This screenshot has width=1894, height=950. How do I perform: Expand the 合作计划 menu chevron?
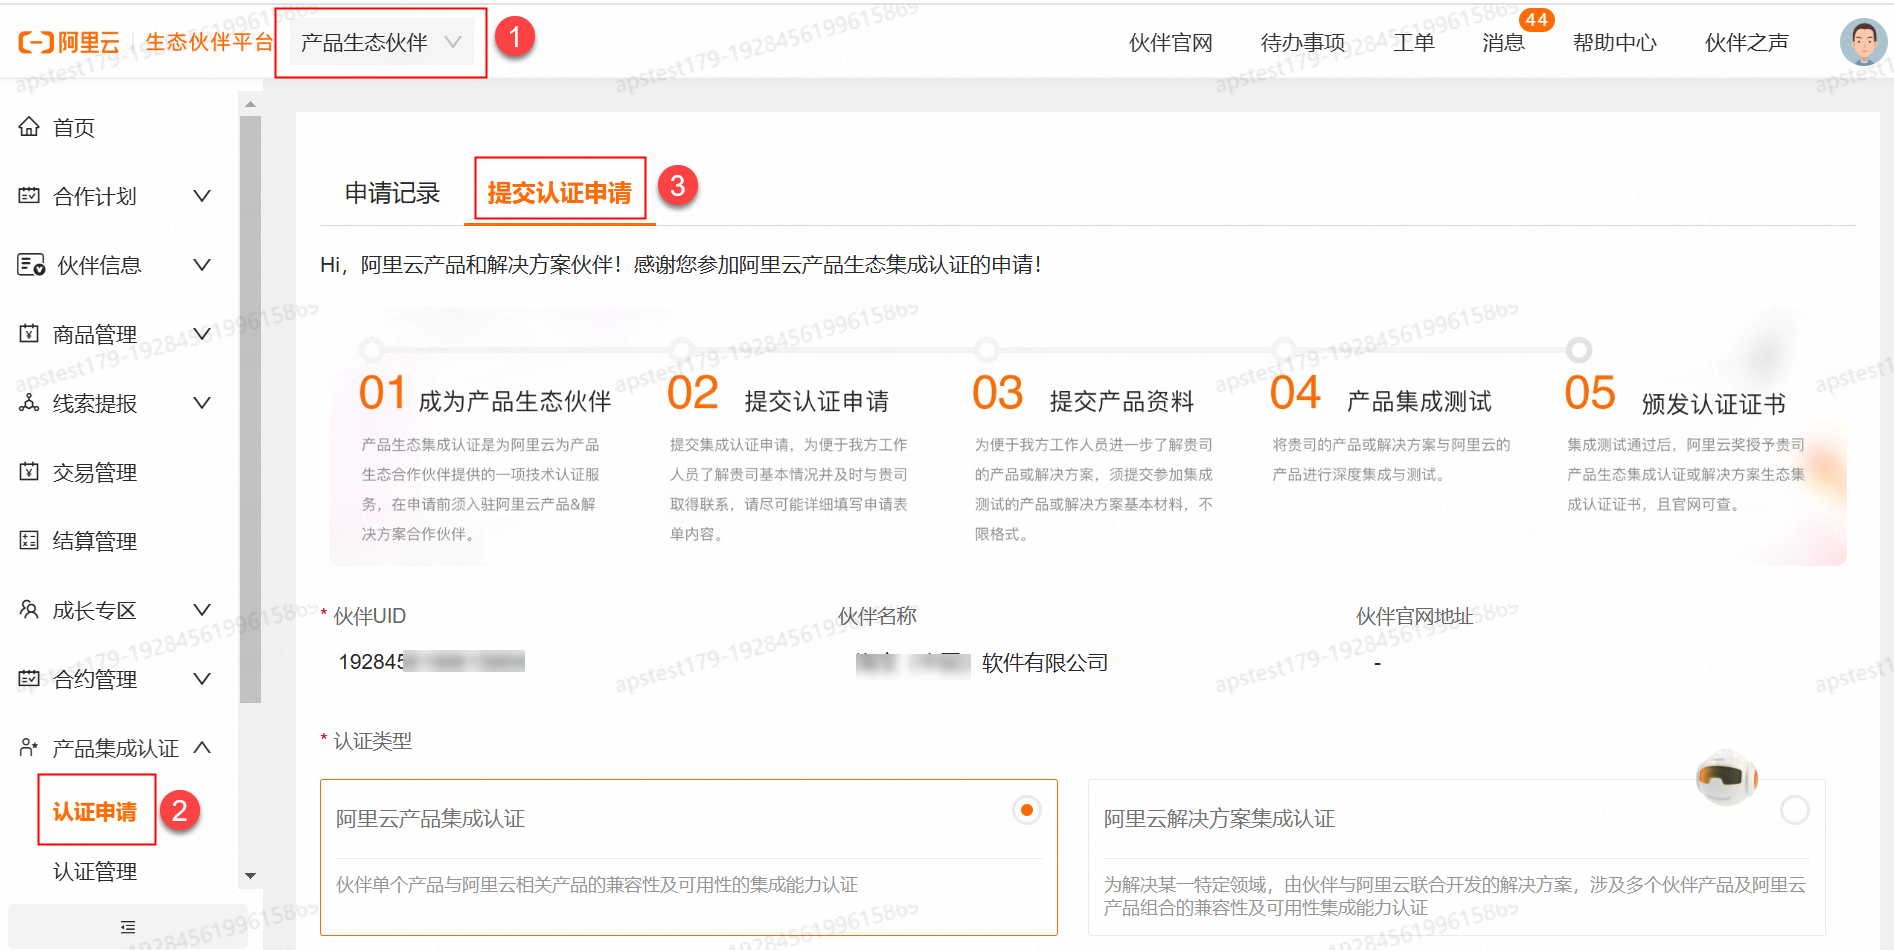[x=202, y=196]
